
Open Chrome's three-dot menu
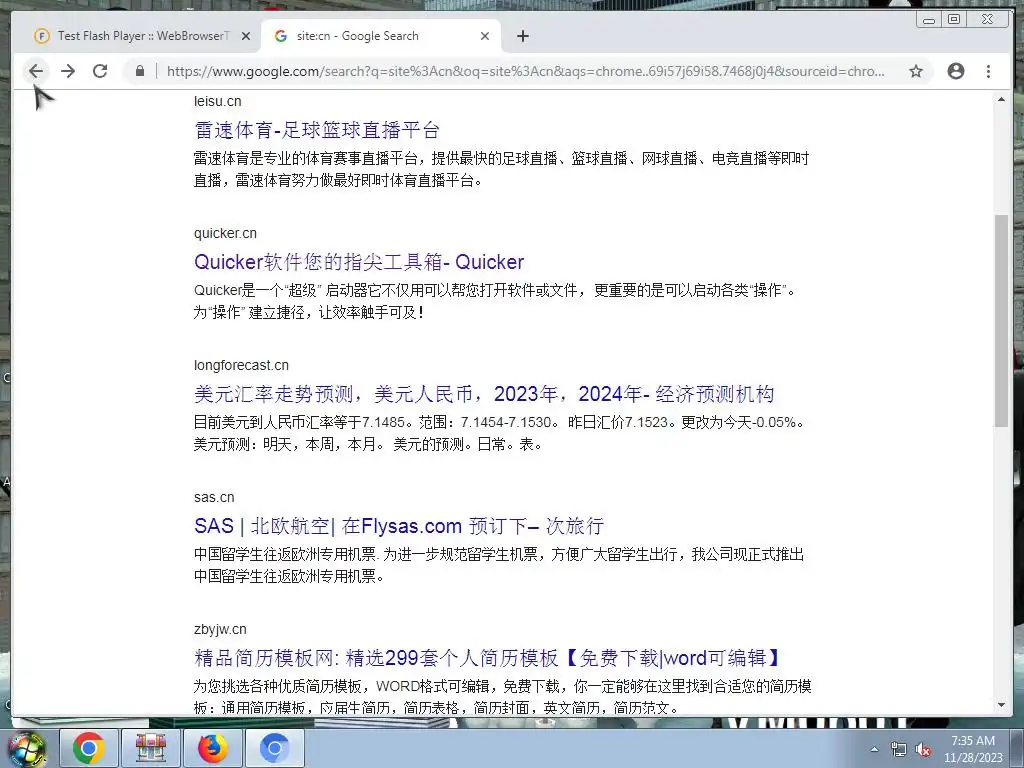point(989,71)
